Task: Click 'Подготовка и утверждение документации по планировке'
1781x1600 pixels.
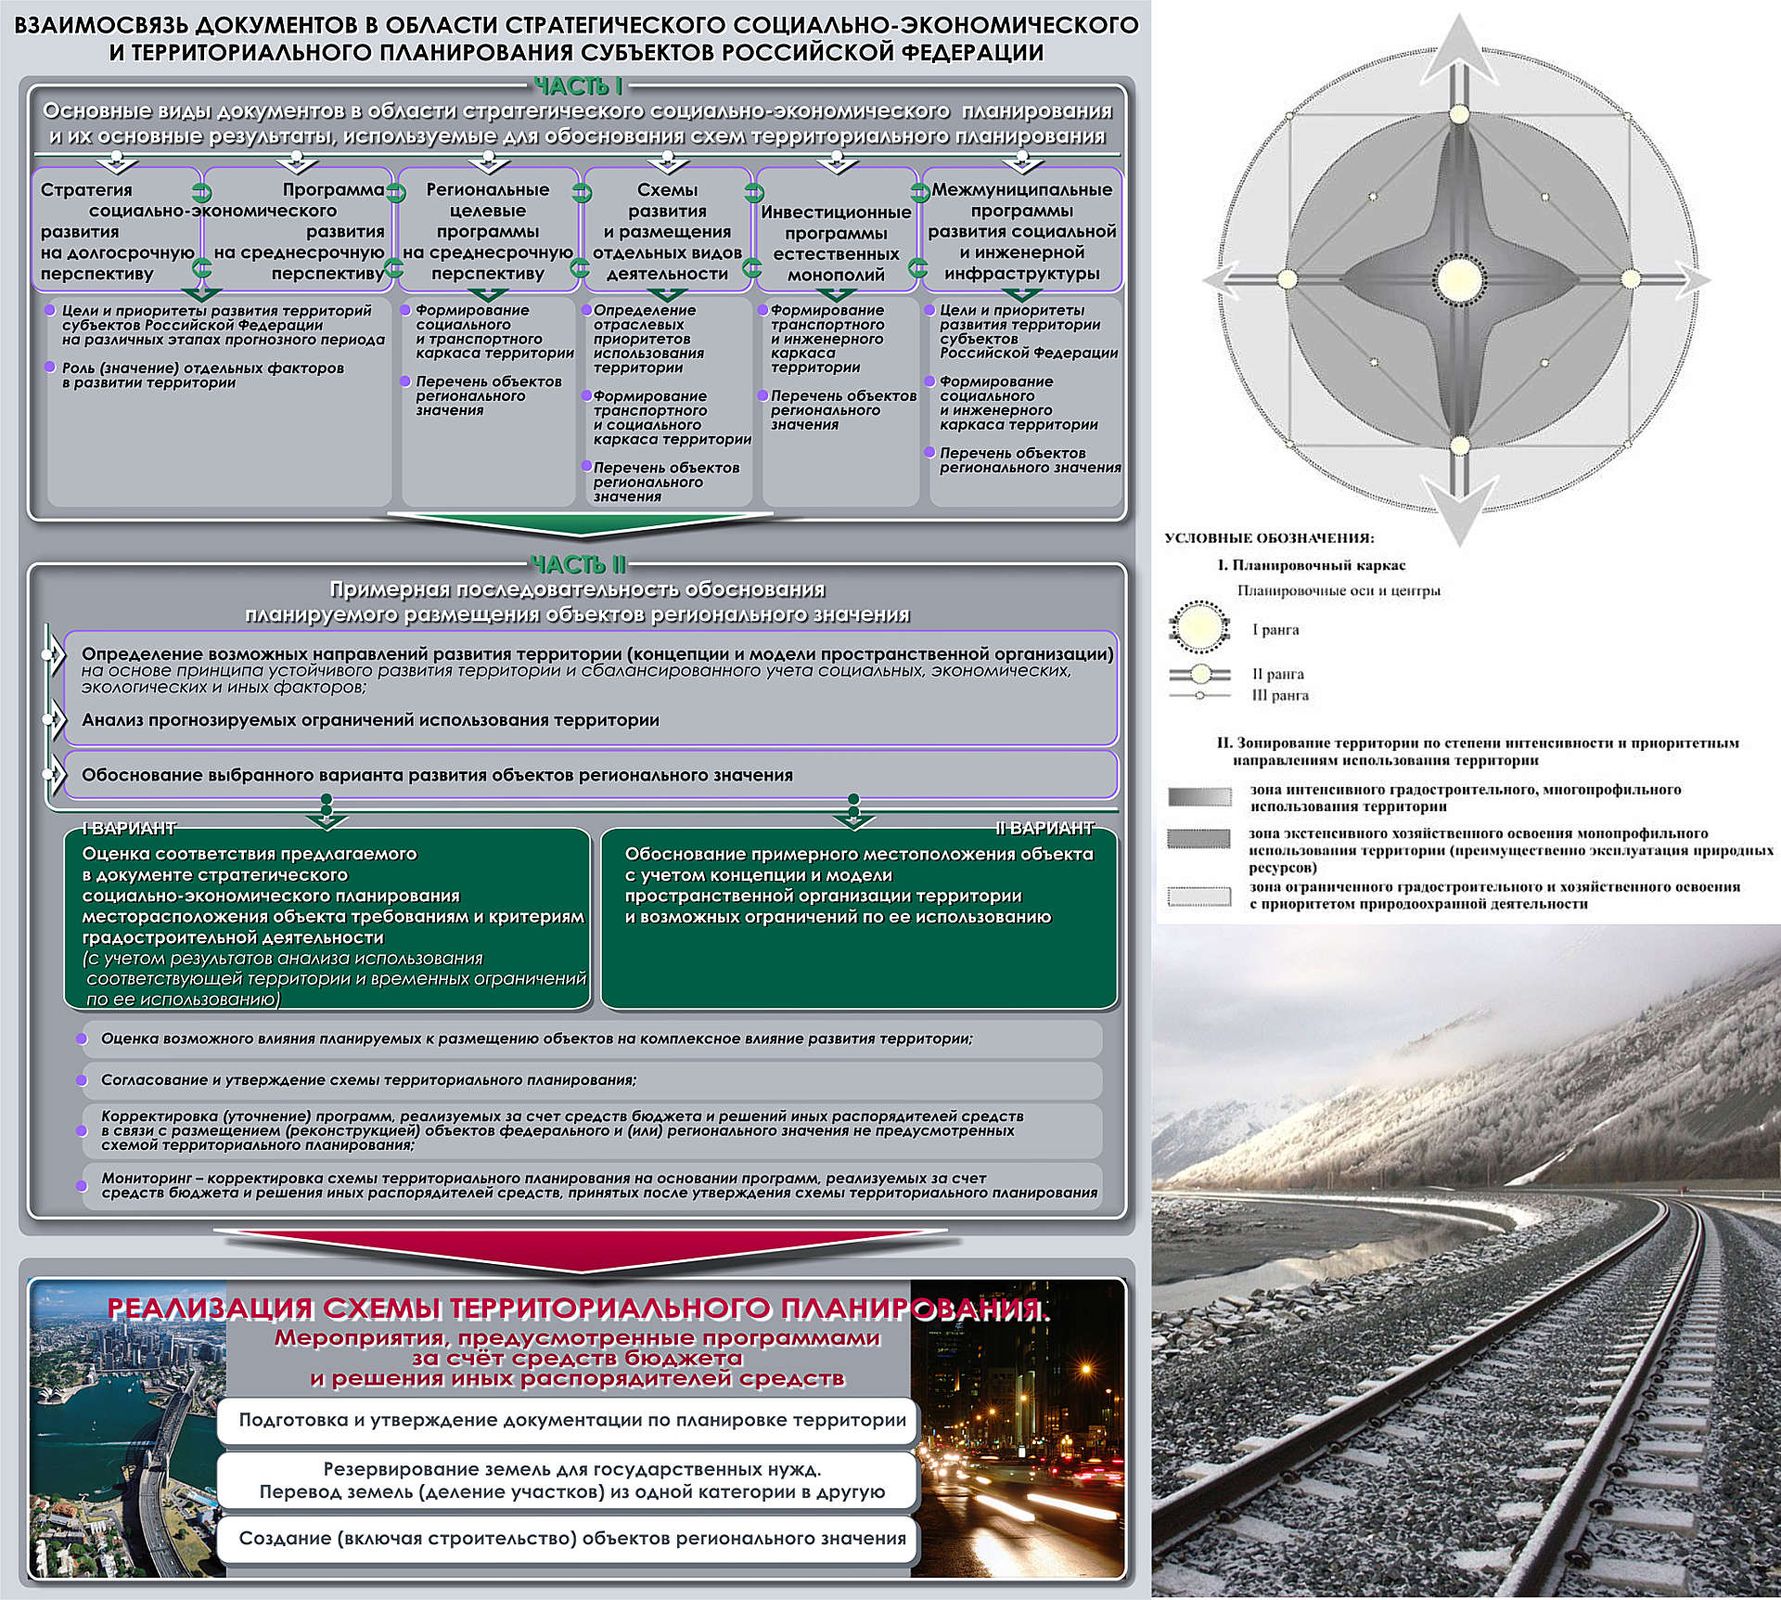Action: (567, 1421)
